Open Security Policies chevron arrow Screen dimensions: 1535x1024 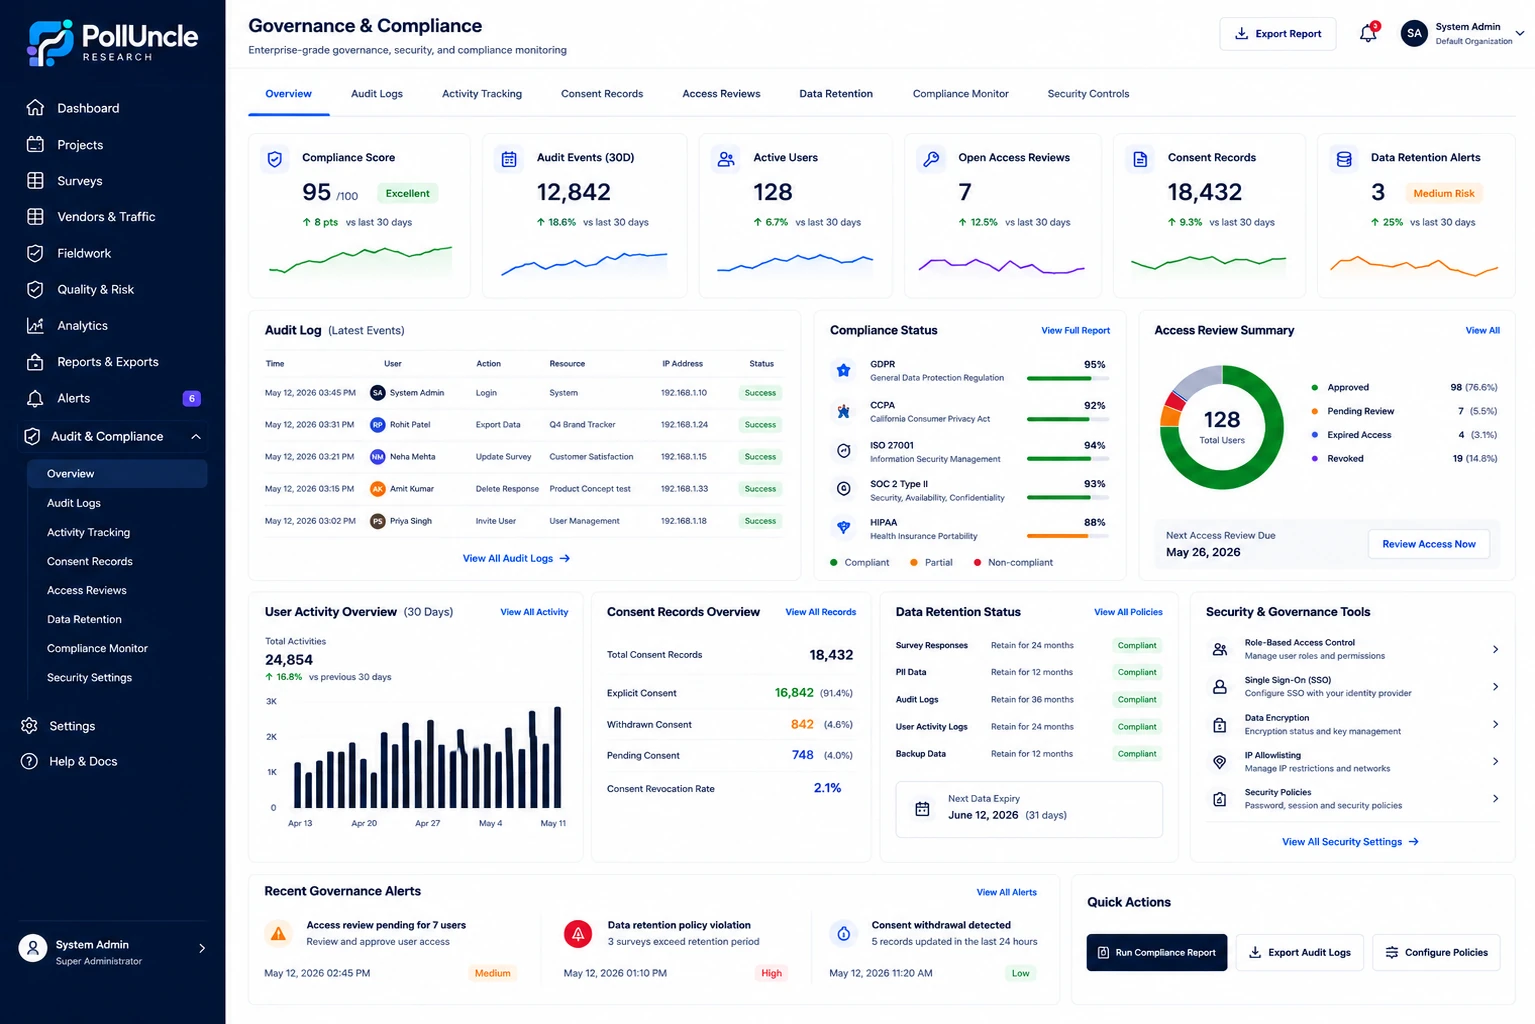coord(1495,799)
